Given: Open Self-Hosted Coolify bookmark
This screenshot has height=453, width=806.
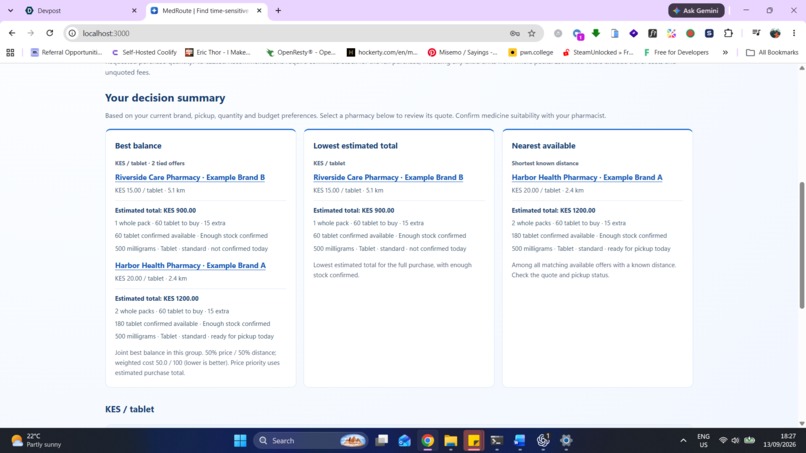Looking at the screenshot, I should (x=144, y=52).
